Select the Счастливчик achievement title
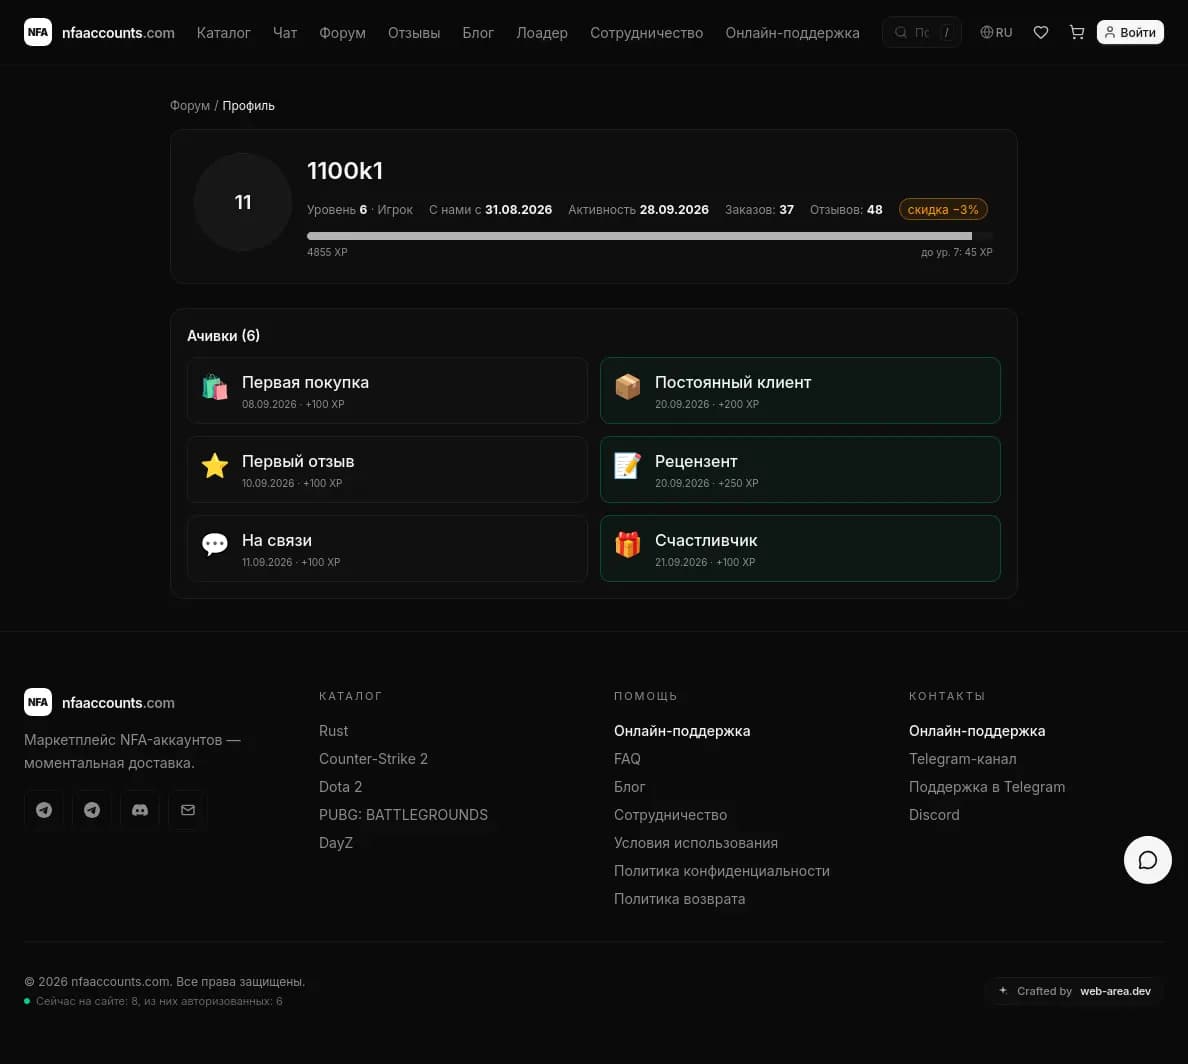 [x=705, y=540]
